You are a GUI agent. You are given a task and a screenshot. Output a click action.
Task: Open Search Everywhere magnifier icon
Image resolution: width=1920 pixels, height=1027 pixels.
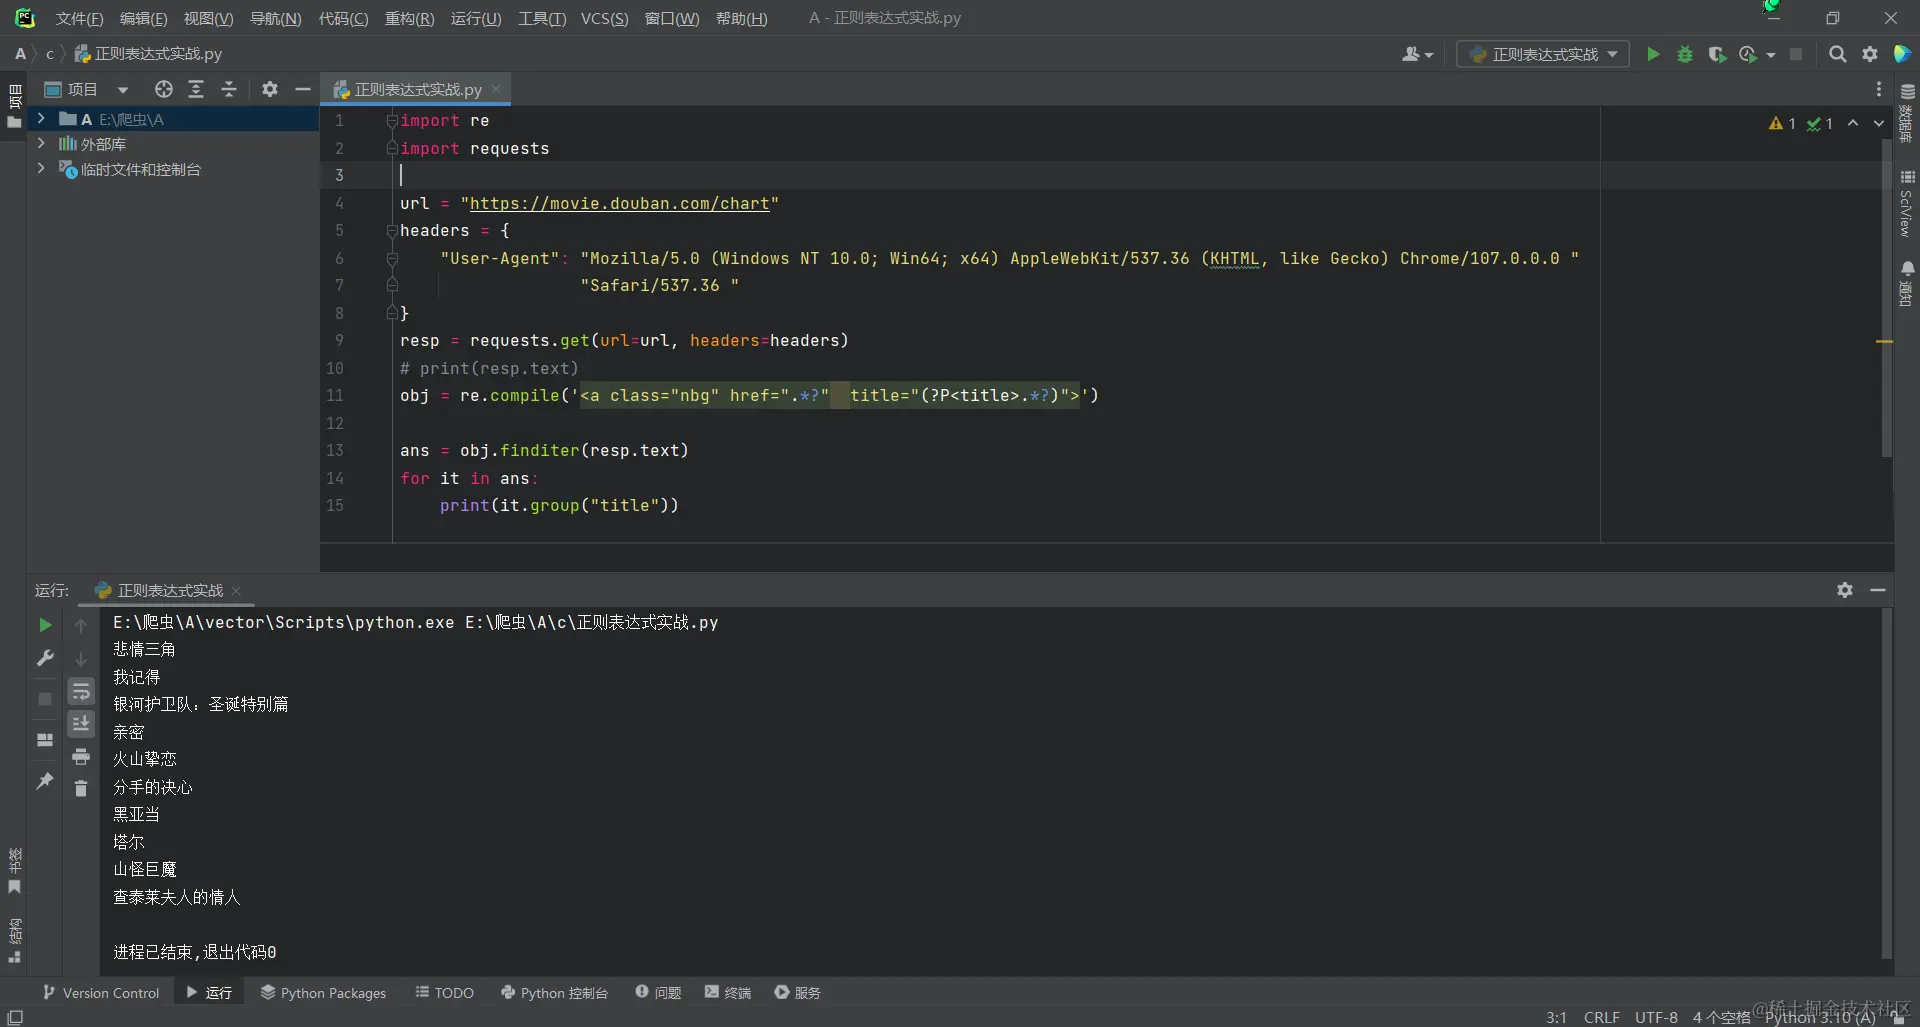(x=1837, y=54)
